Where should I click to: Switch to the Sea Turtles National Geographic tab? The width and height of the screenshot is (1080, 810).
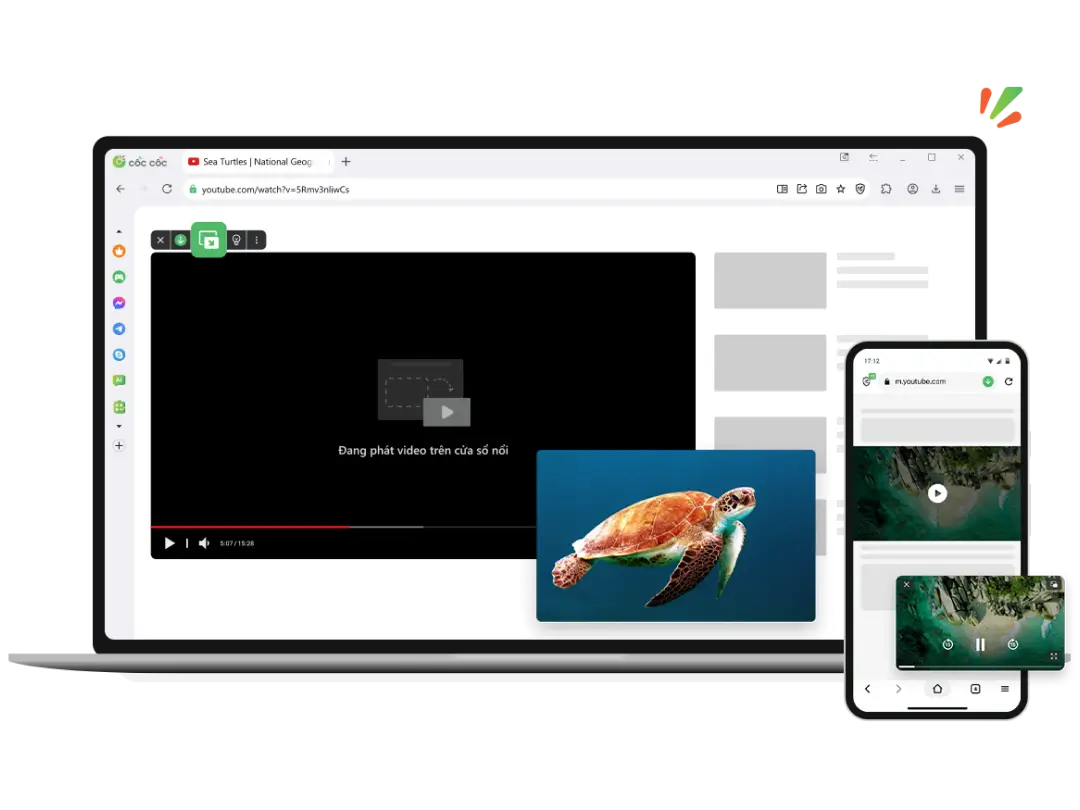point(255,161)
